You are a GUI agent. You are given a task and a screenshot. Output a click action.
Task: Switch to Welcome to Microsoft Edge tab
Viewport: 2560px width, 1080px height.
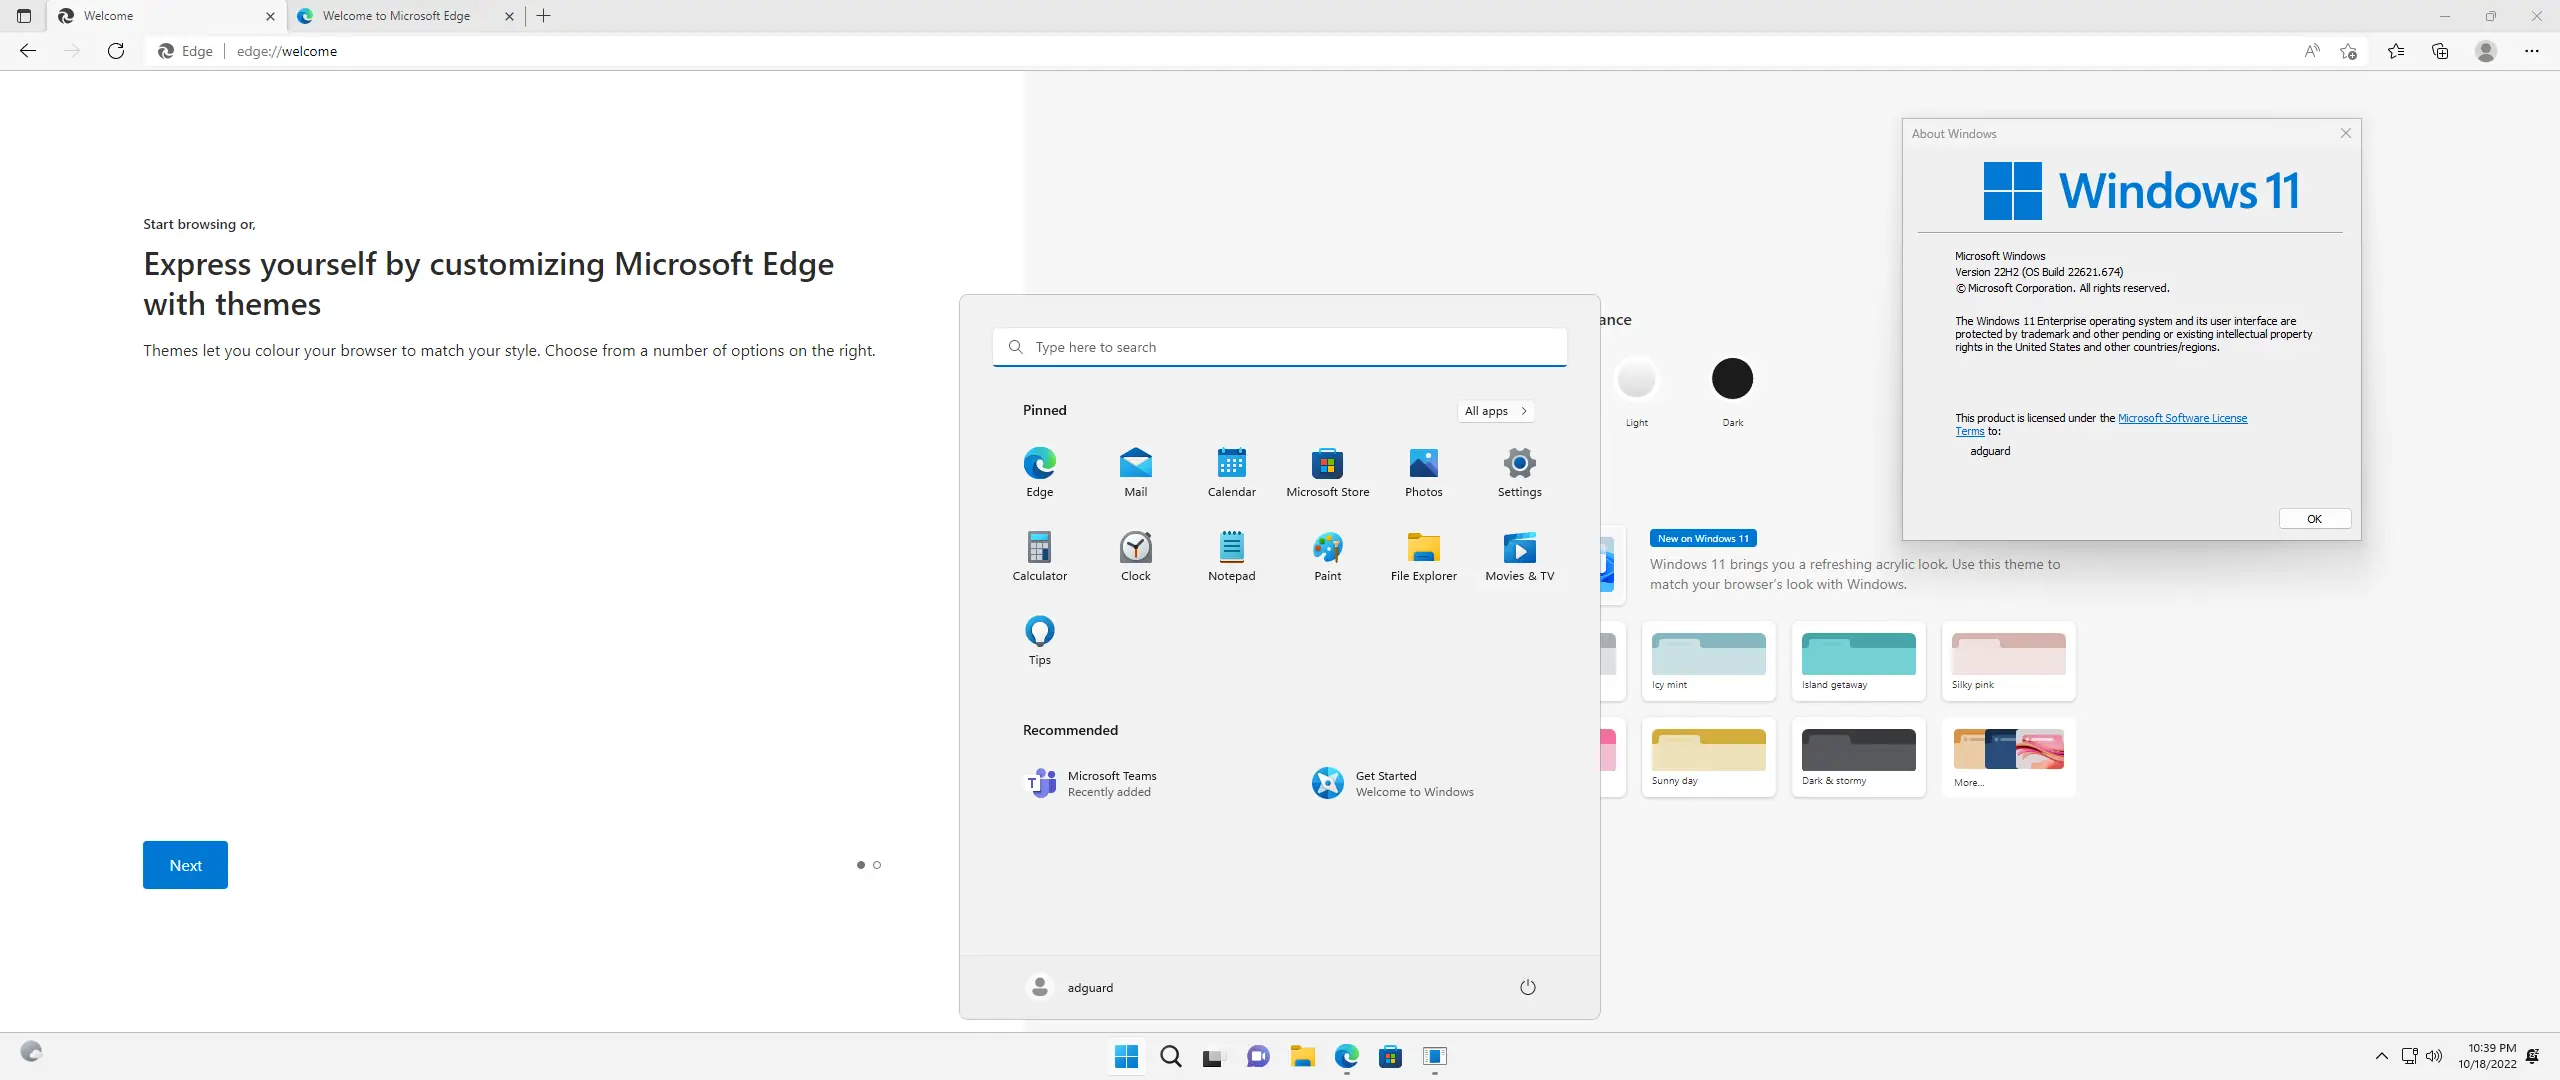397,16
